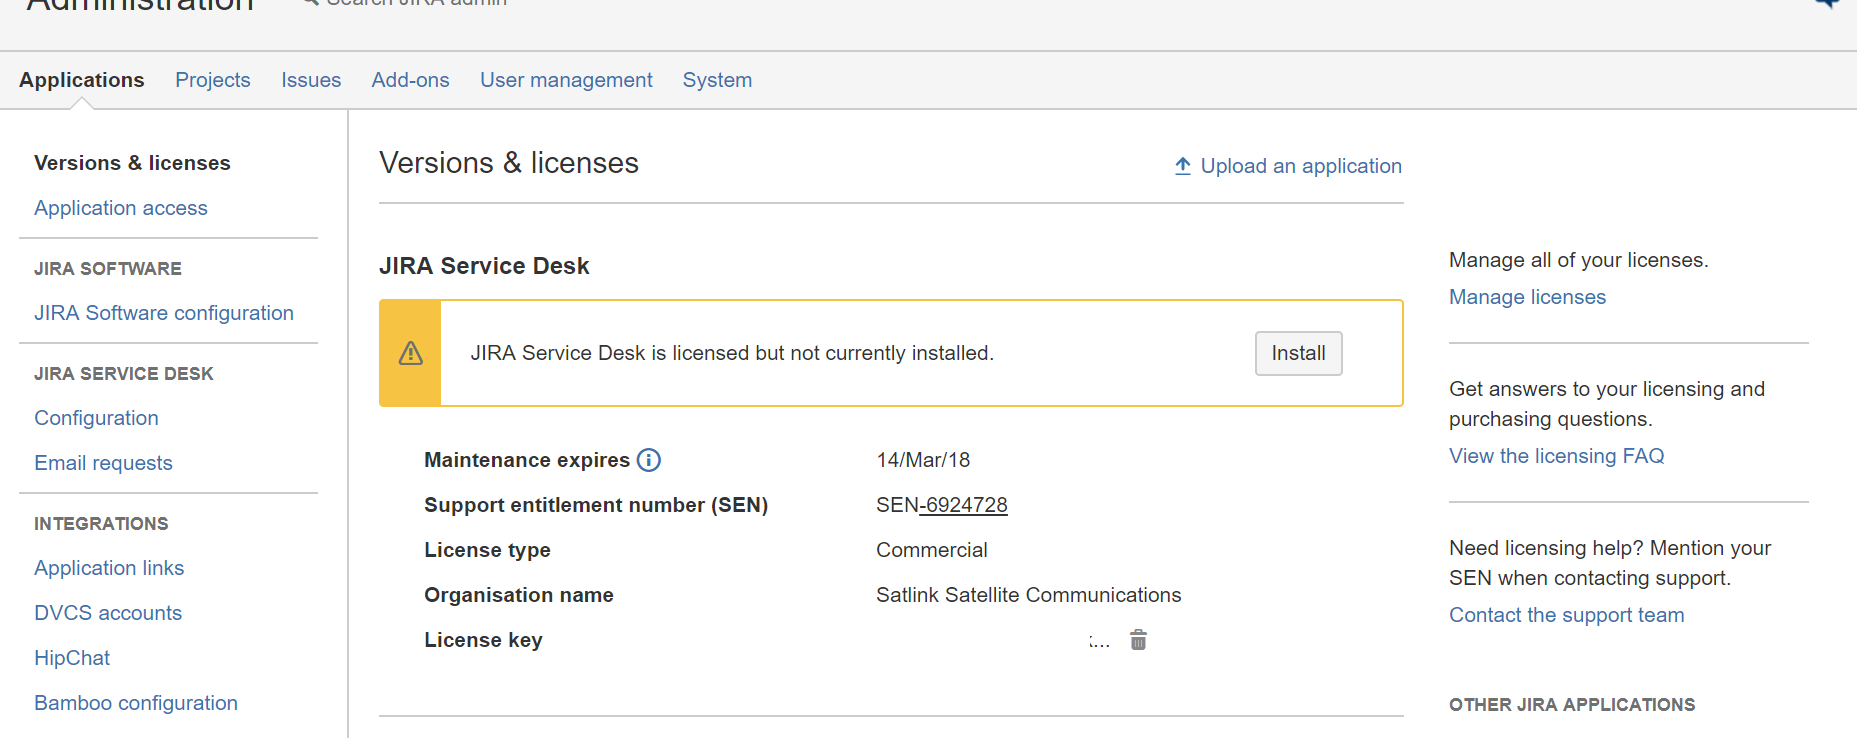Click the JIRA Service Desk heading
The height and width of the screenshot is (738, 1857).
tap(484, 266)
